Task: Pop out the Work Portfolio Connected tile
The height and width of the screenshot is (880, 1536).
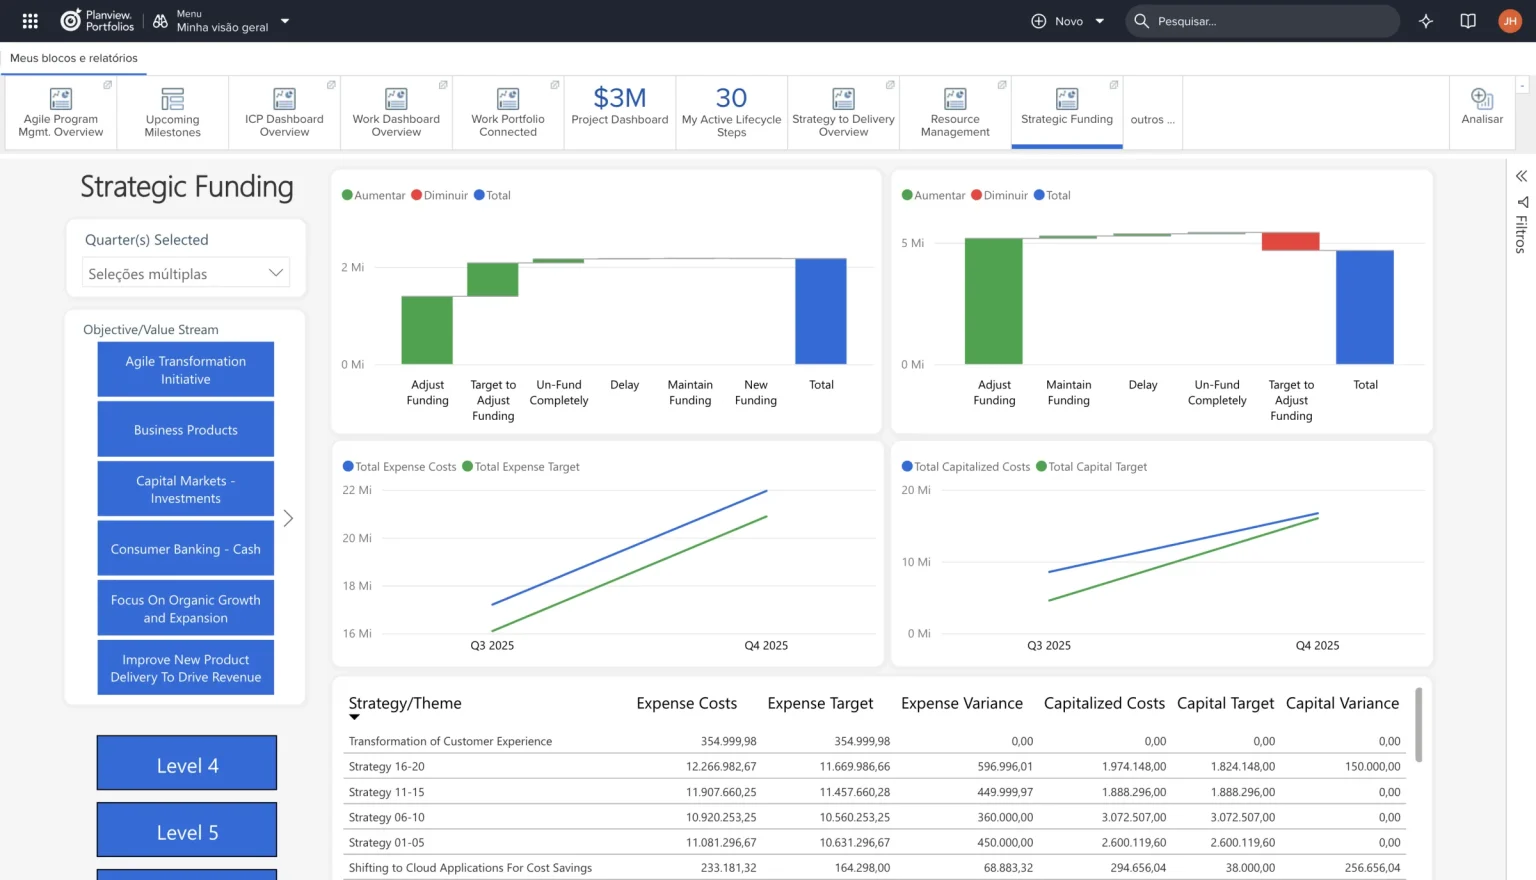Action: [x=554, y=85]
